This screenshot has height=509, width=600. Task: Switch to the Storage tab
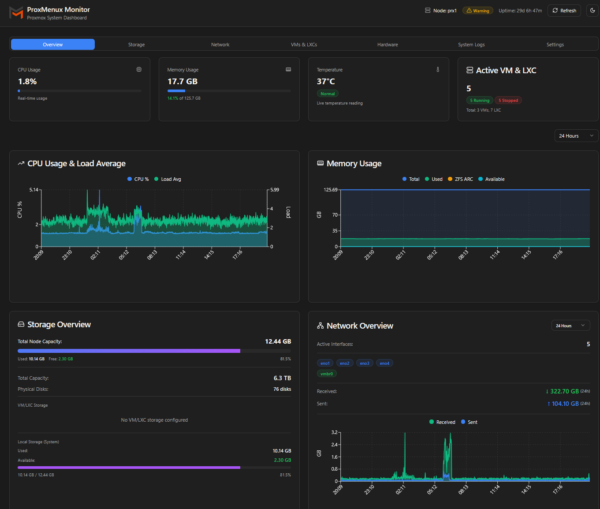[x=136, y=45]
